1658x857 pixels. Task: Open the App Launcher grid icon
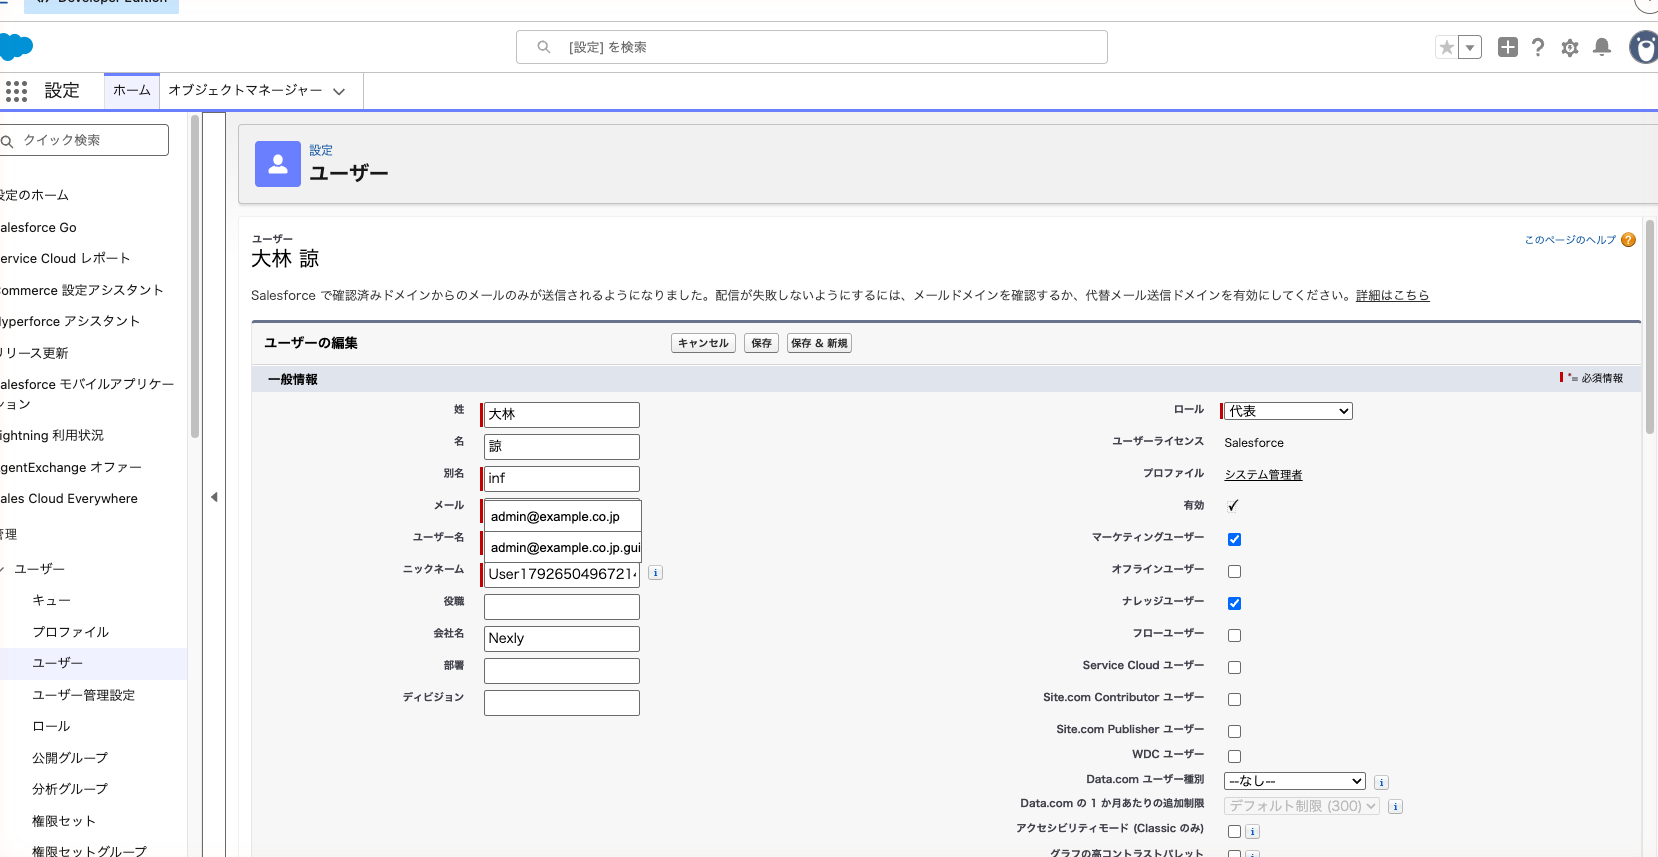tap(16, 91)
